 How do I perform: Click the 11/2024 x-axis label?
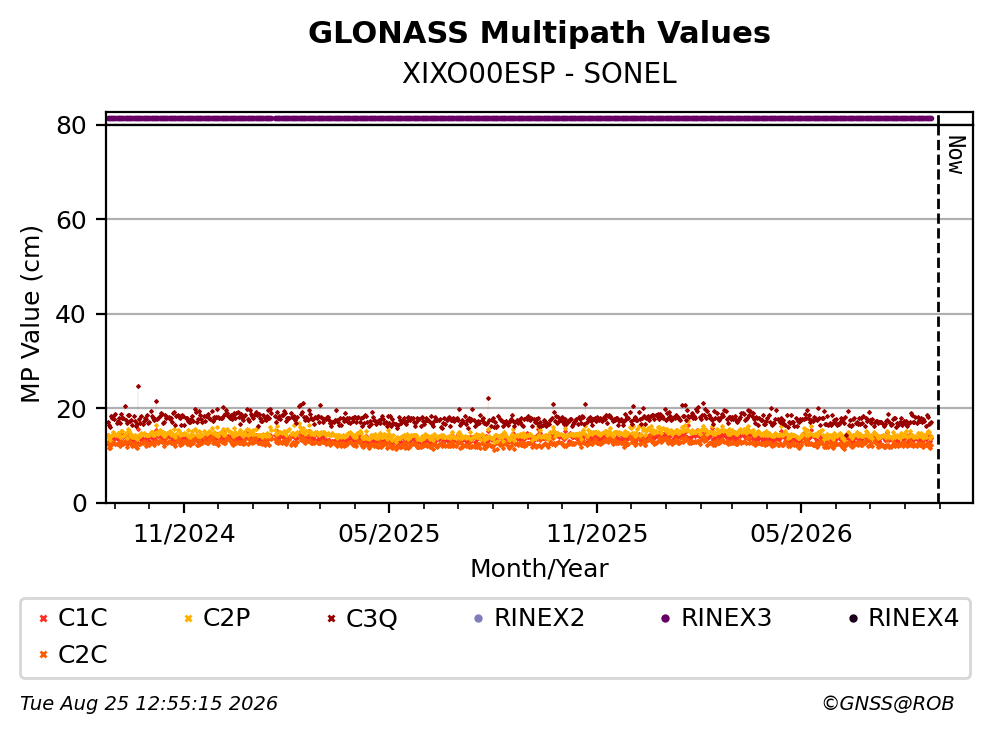pos(184,534)
